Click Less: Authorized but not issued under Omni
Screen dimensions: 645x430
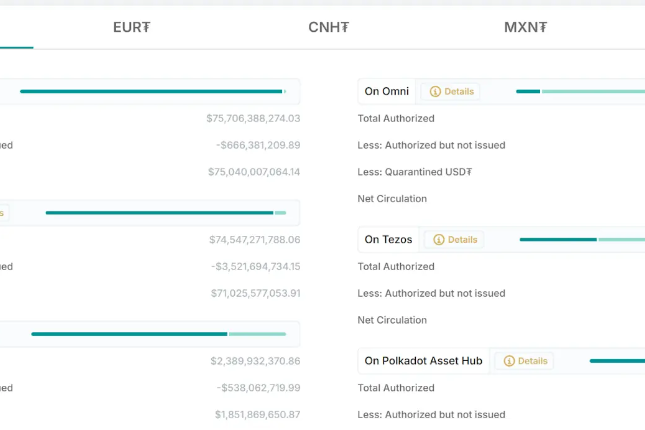432,145
